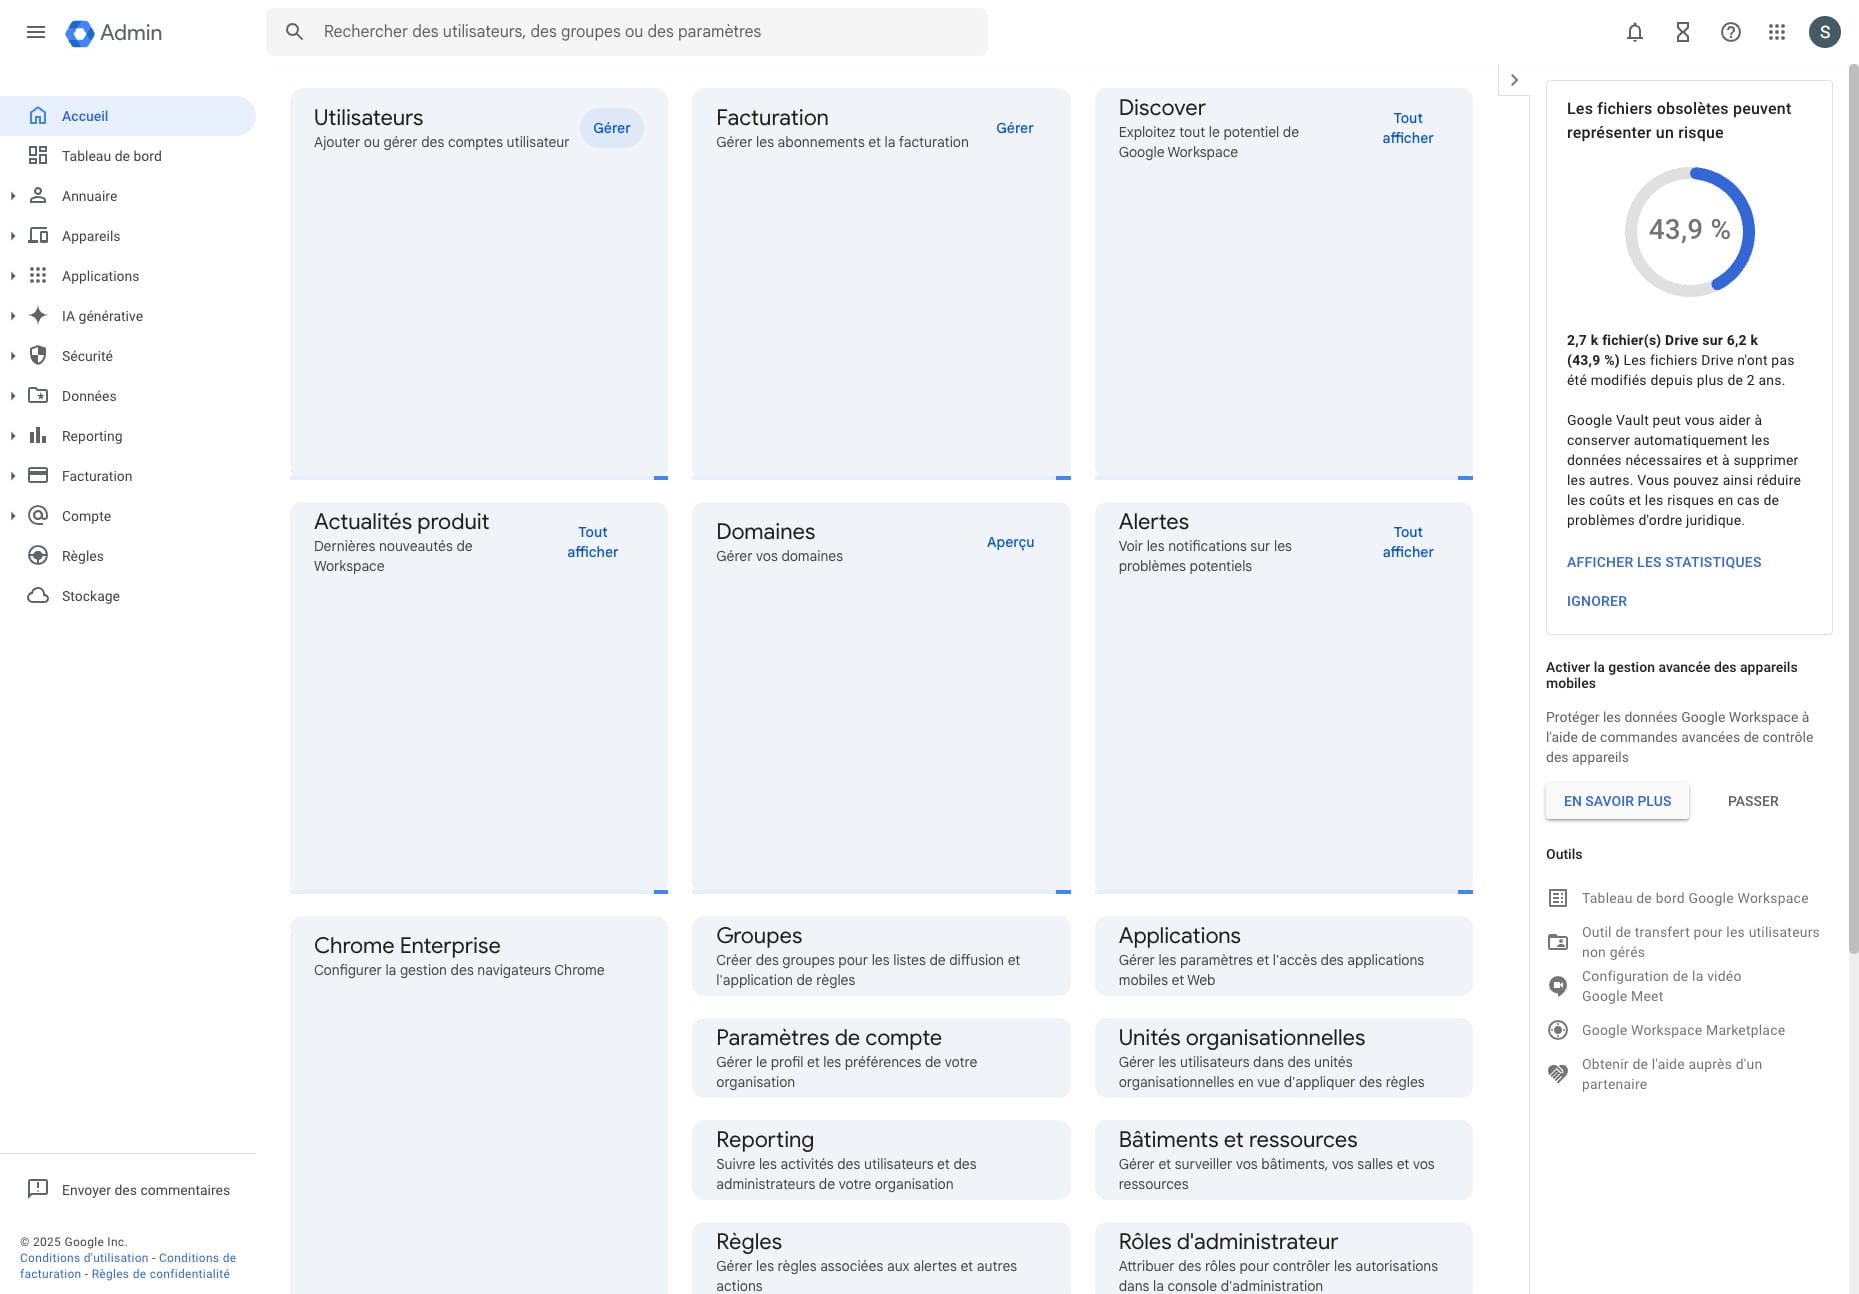The height and width of the screenshot is (1294, 1859).
Task: Click the Applications grid icon in sidebar
Action: [38, 276]
